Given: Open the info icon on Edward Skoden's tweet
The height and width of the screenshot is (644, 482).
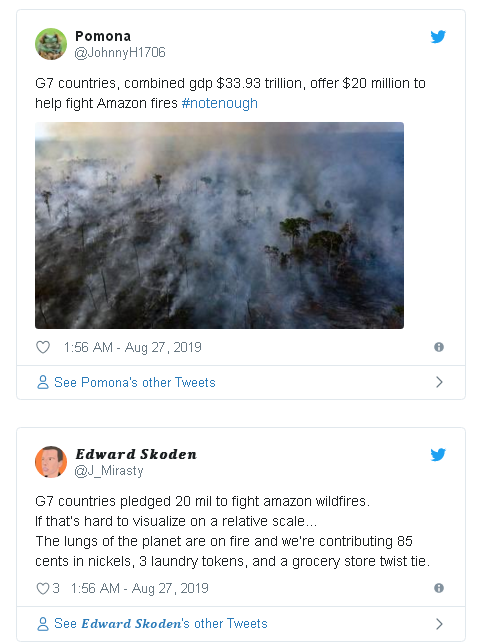Looking at the screenshot, I should coord(439,588).
